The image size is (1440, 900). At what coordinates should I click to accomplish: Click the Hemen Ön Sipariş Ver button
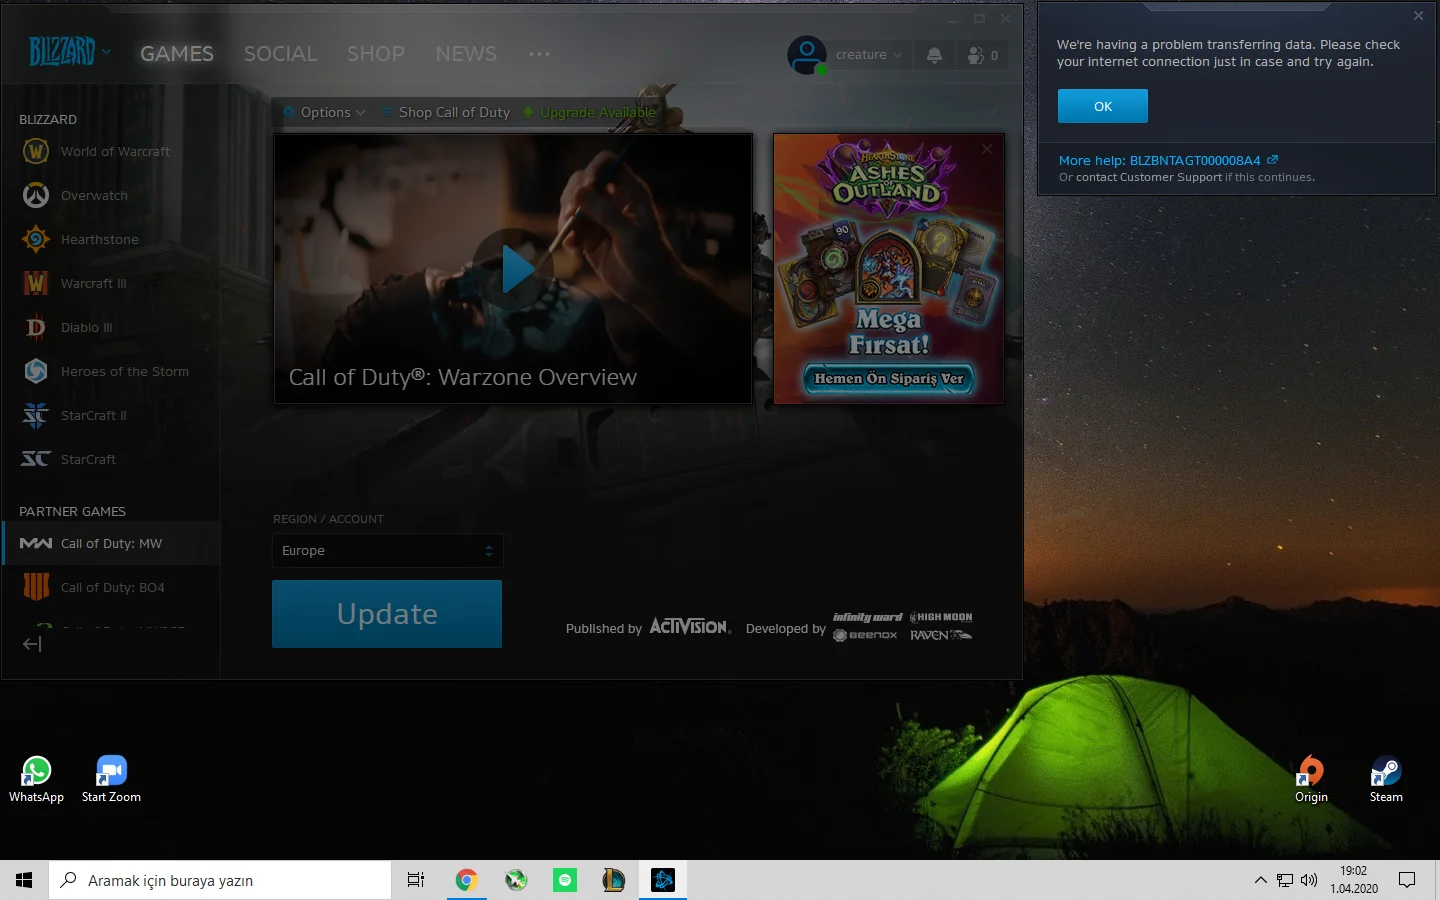pyautogui.click(x=888, y=379)
